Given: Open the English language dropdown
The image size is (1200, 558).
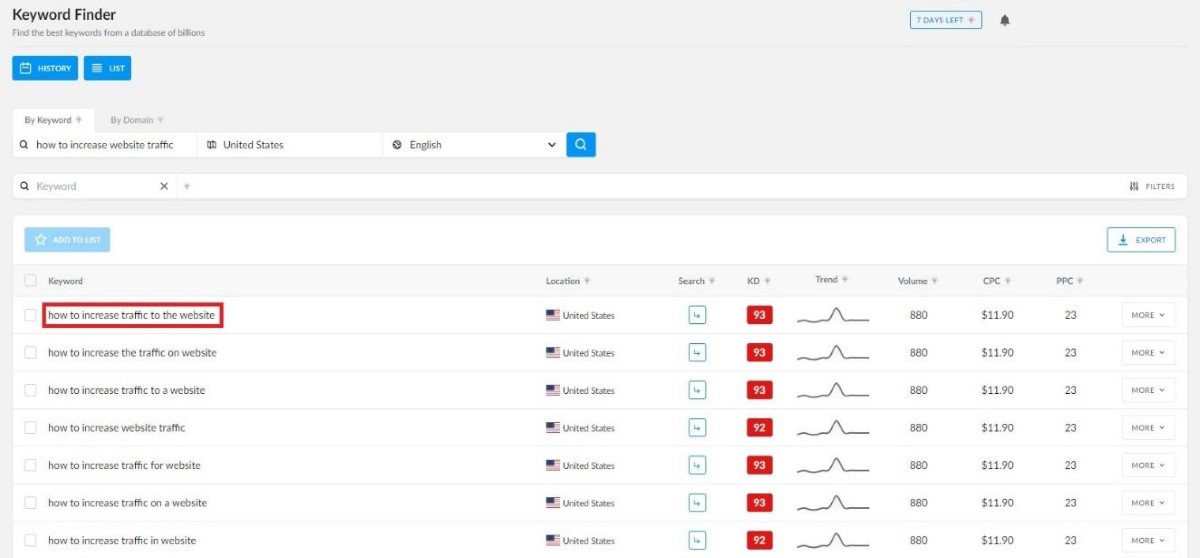Looking at the screenshot, I should click(x=474, y=145).
